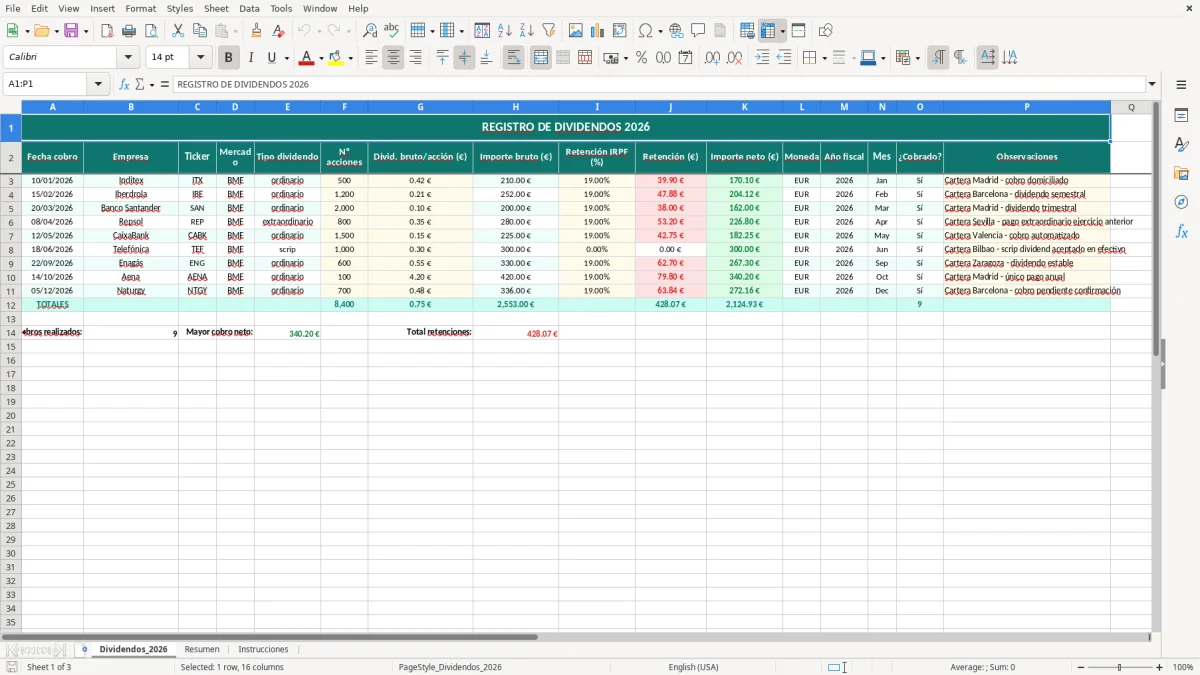
Task: Toggle merge and center cells
Action: click(541, 58)
